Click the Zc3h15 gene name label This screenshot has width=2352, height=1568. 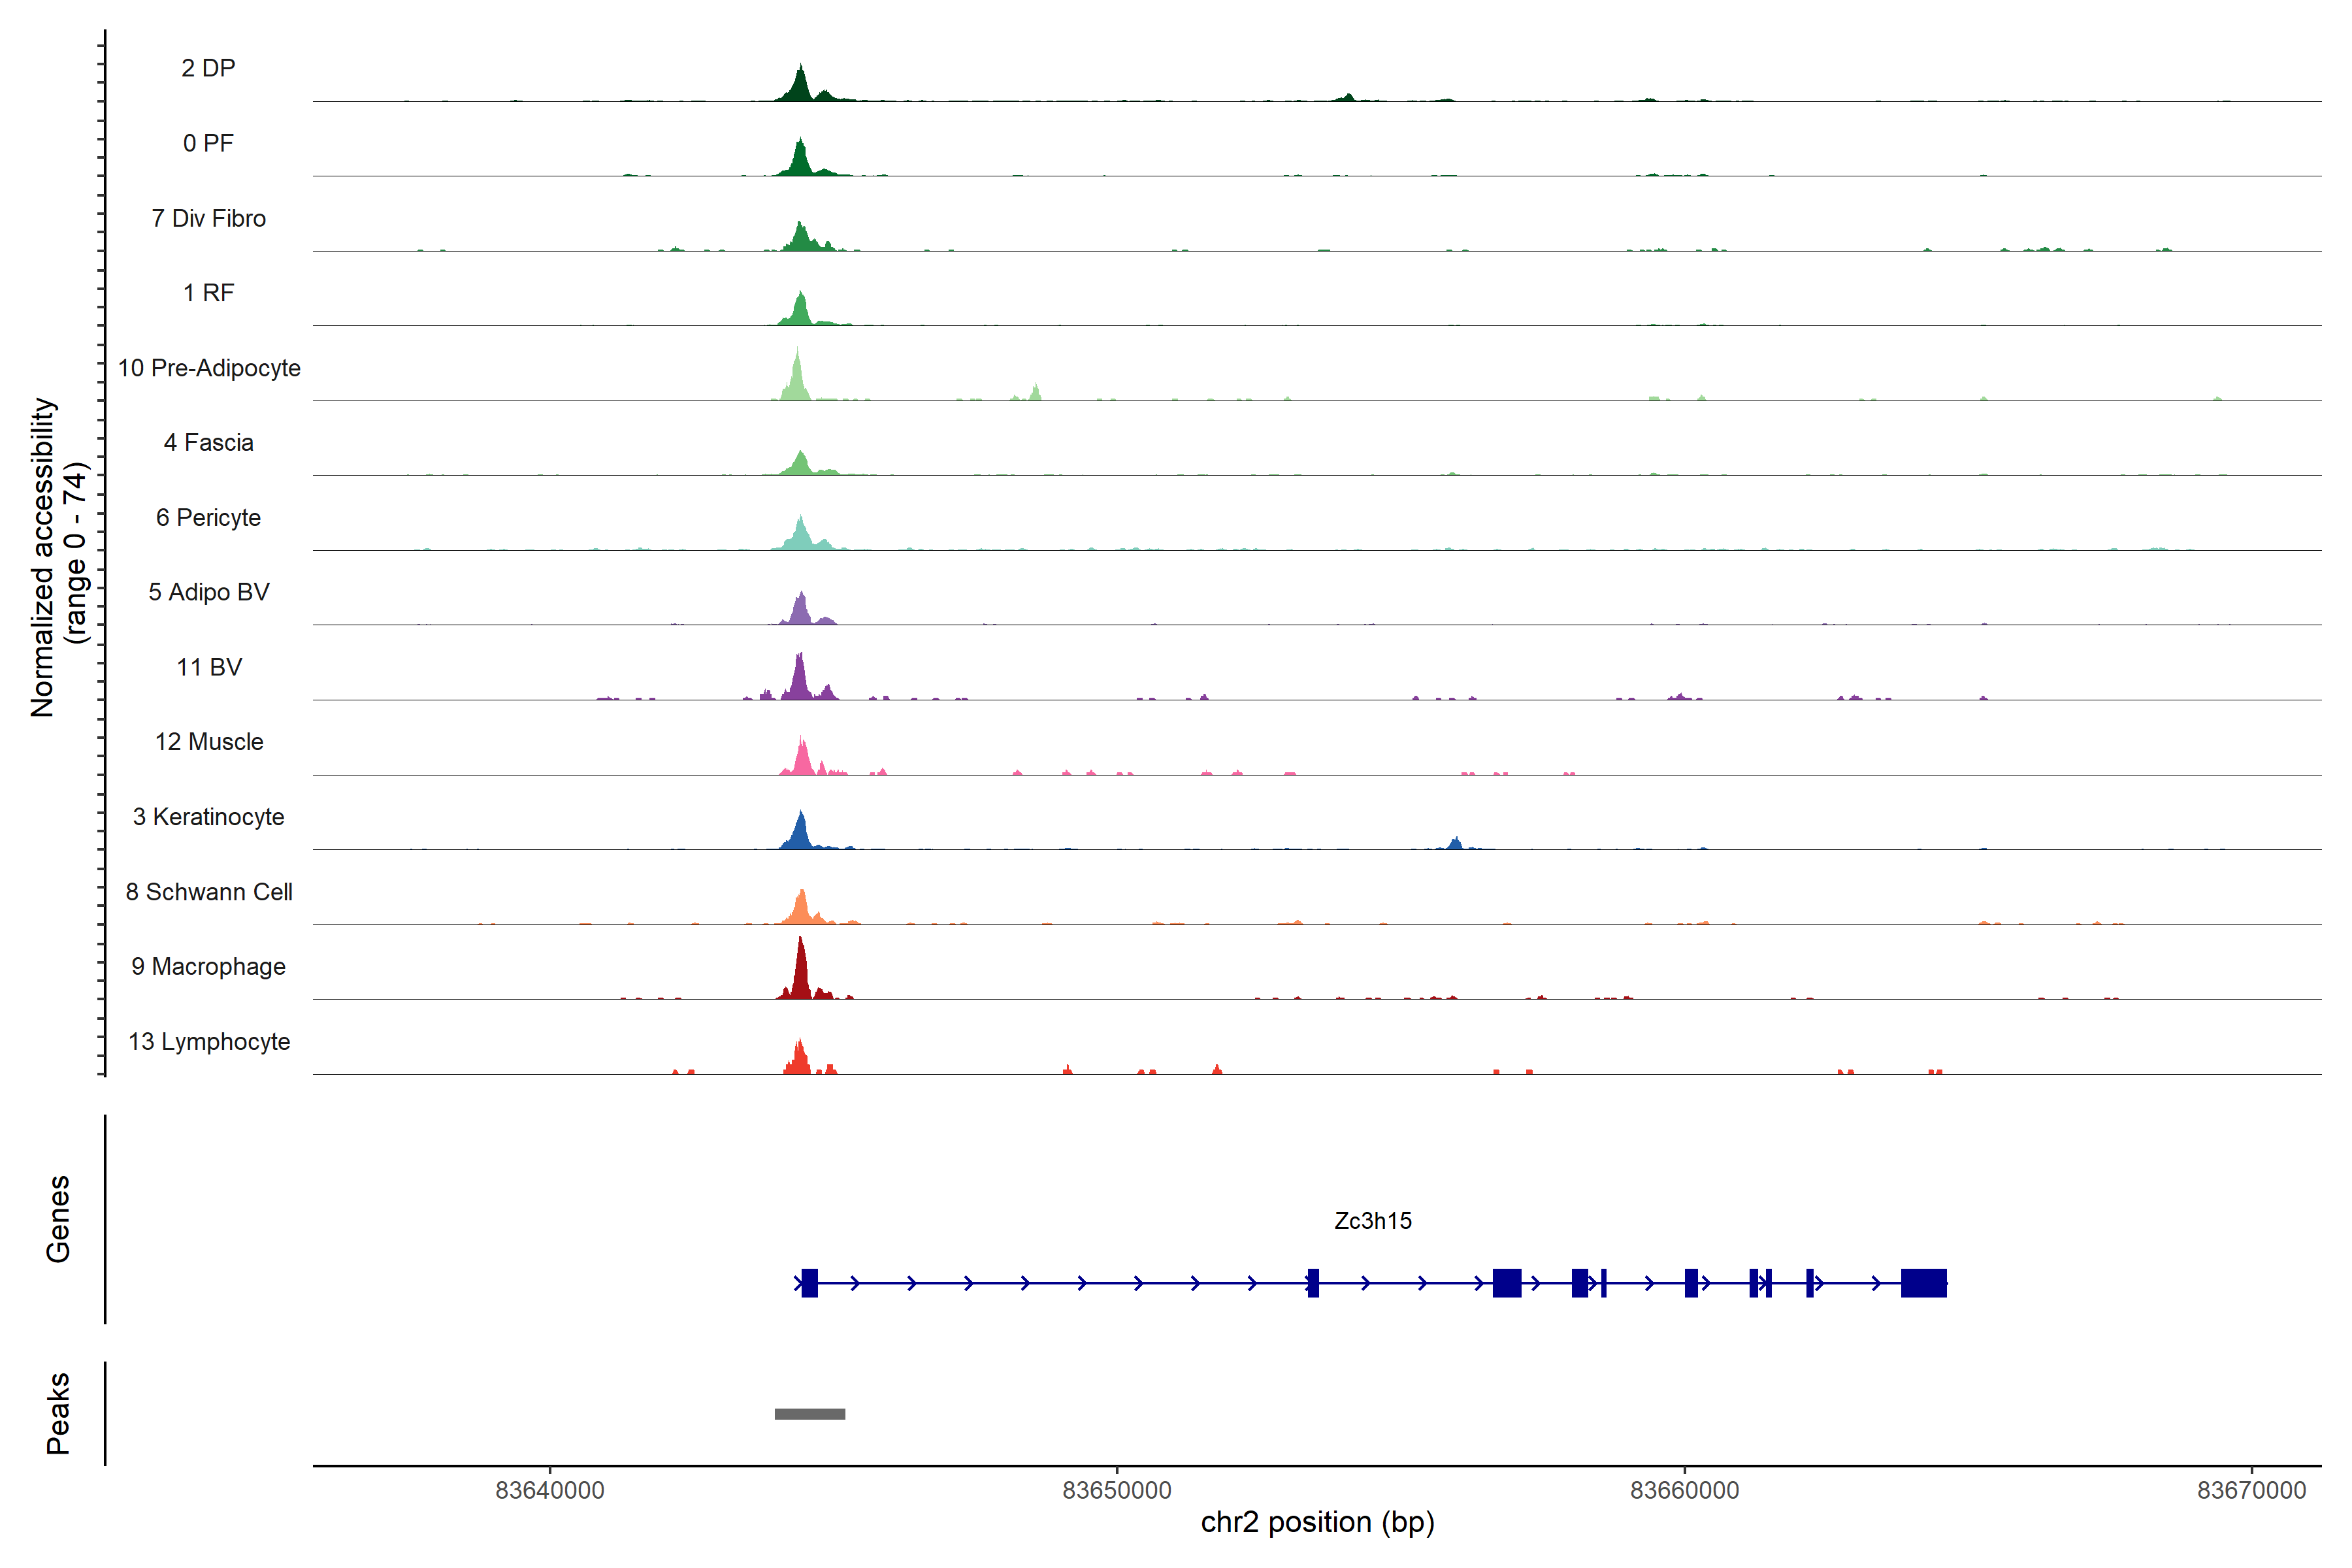point(1372,1220)
